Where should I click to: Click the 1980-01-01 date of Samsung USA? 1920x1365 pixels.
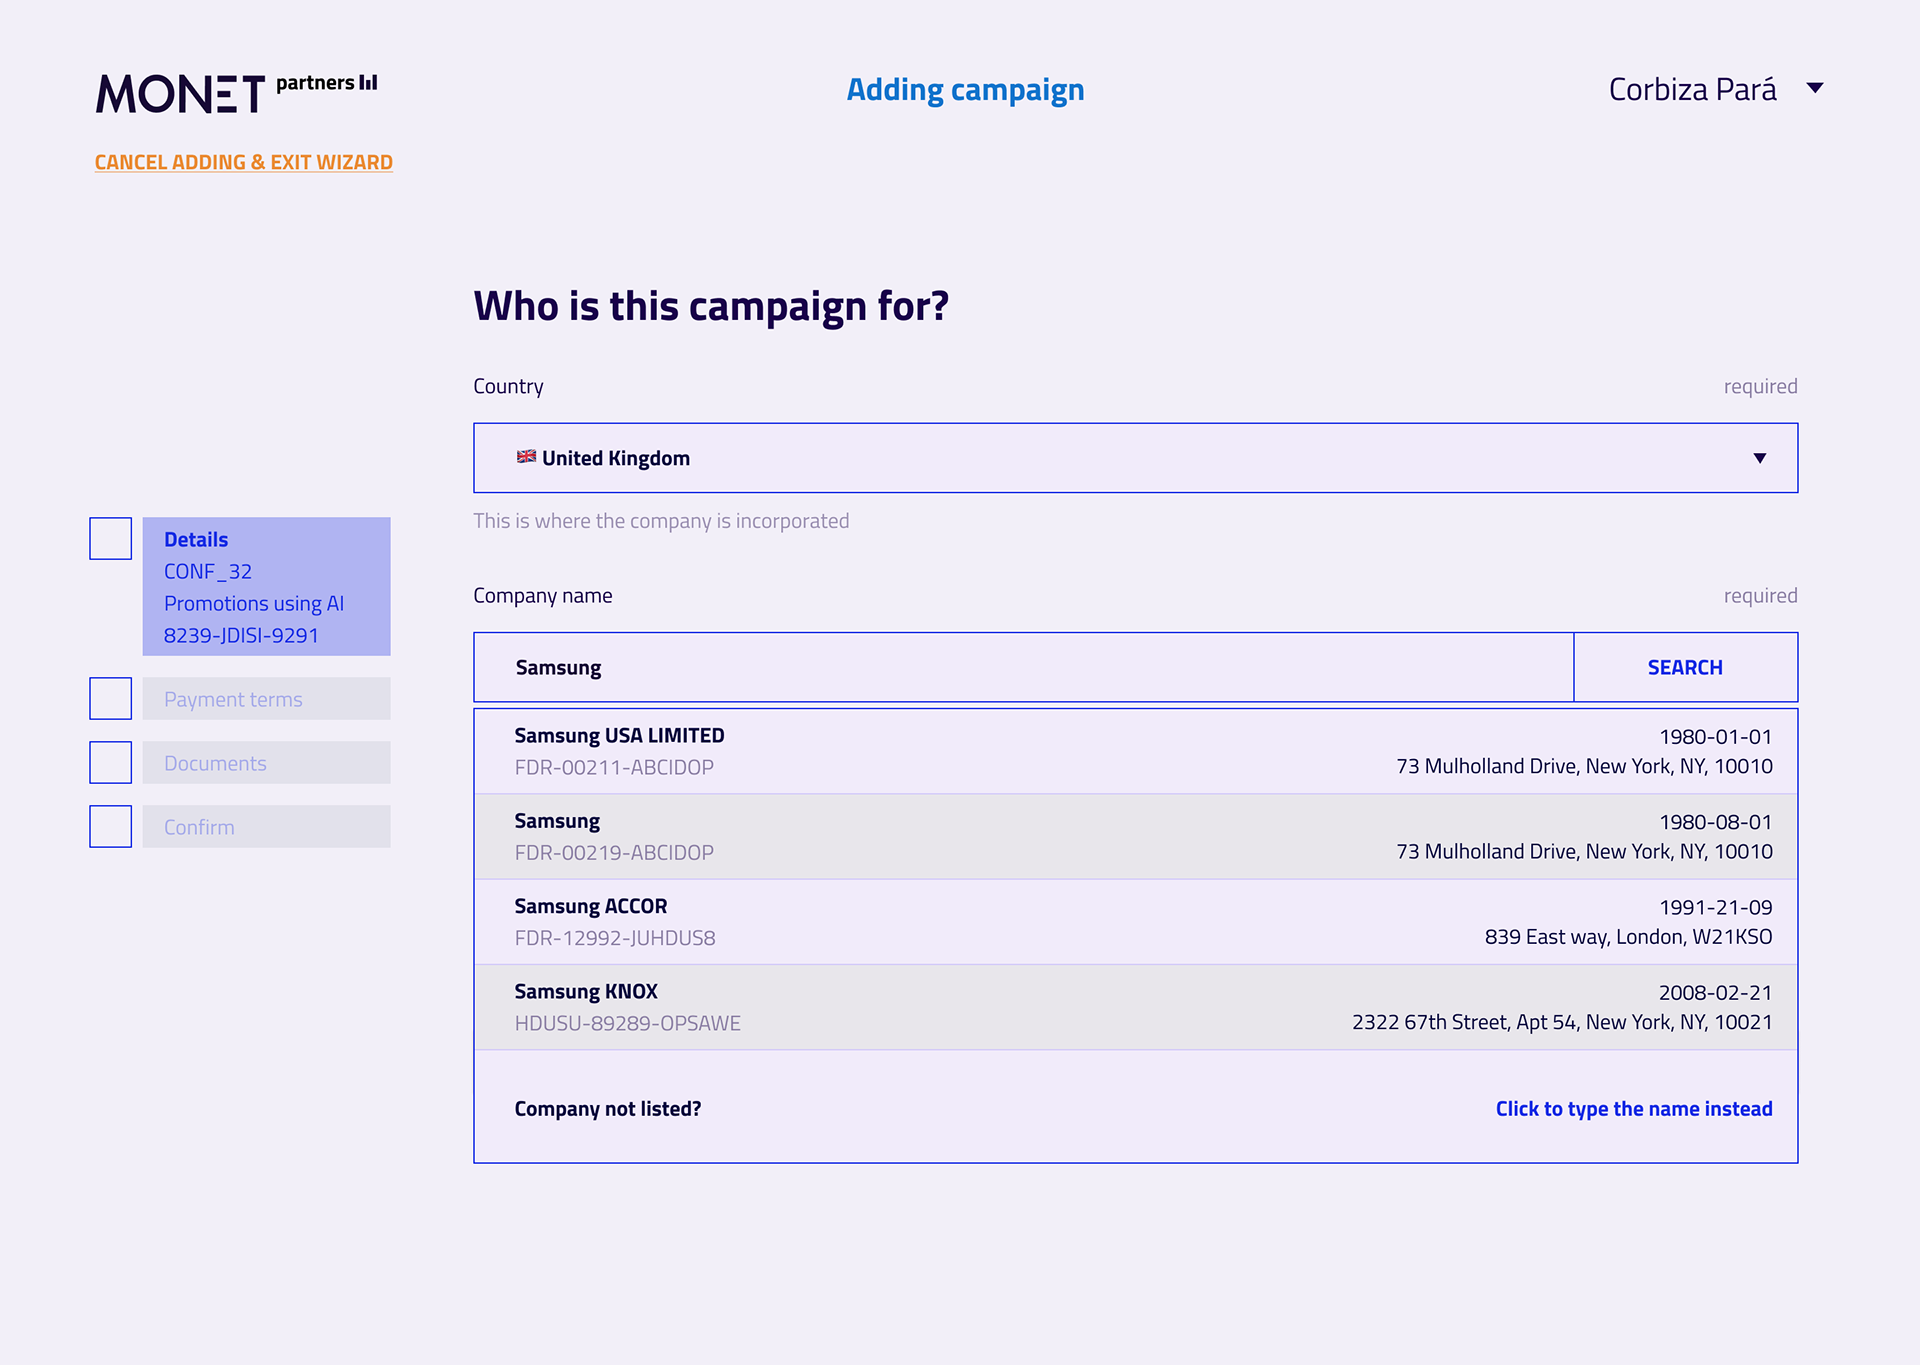(1715, 737)
